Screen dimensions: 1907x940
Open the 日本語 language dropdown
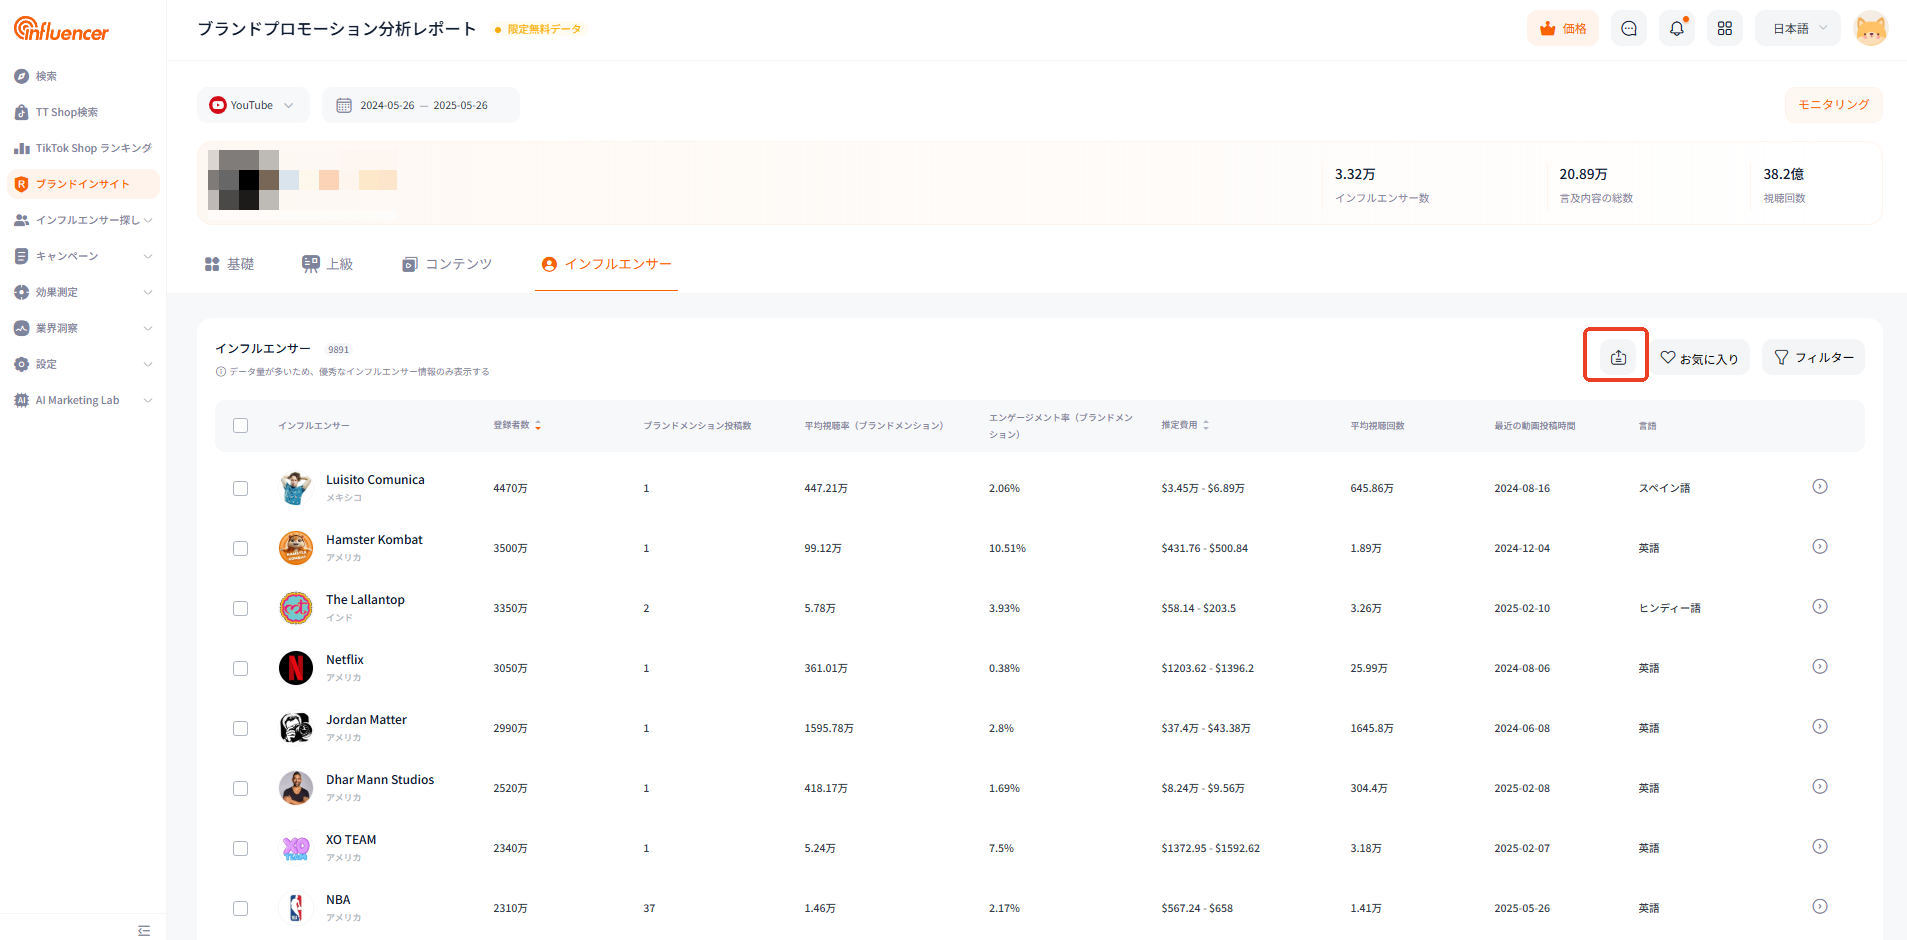point(1798,28)
